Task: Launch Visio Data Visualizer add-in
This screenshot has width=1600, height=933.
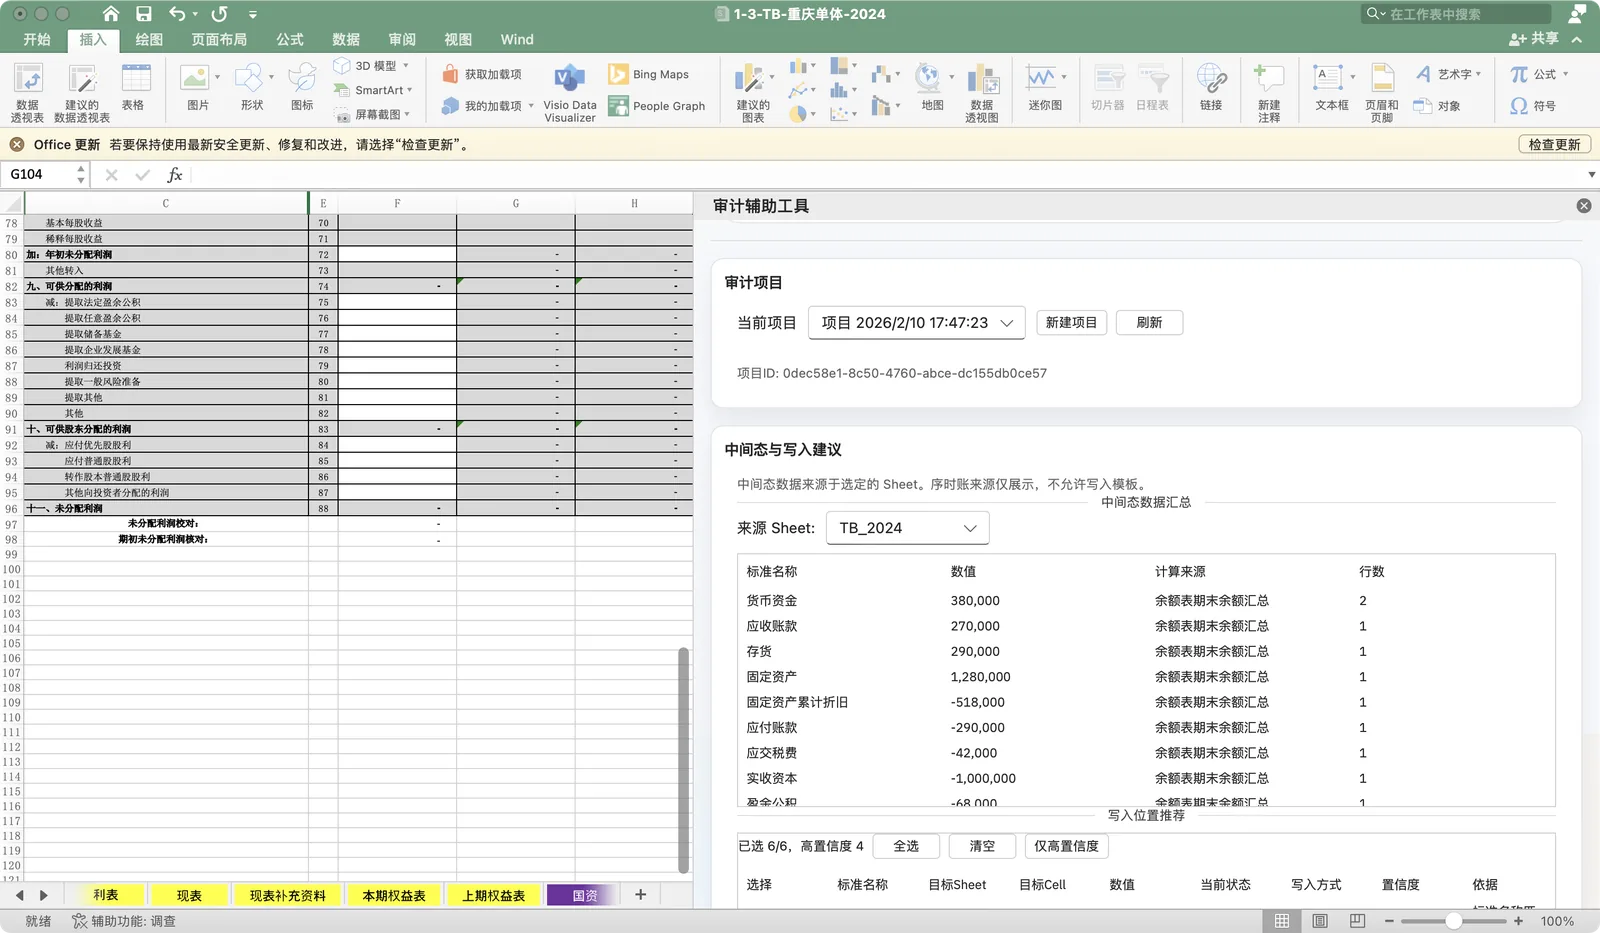Action: click(570, 91)
